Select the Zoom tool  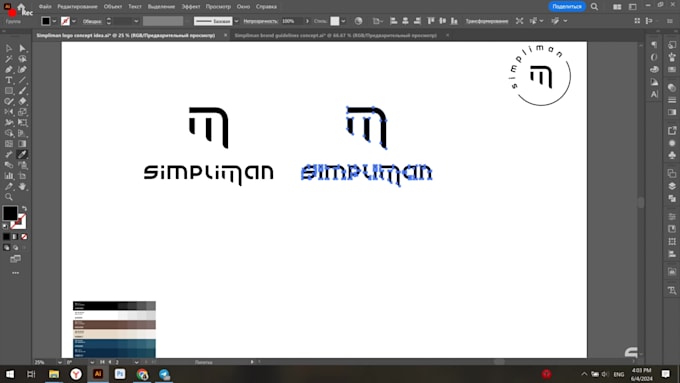(9, 197)
